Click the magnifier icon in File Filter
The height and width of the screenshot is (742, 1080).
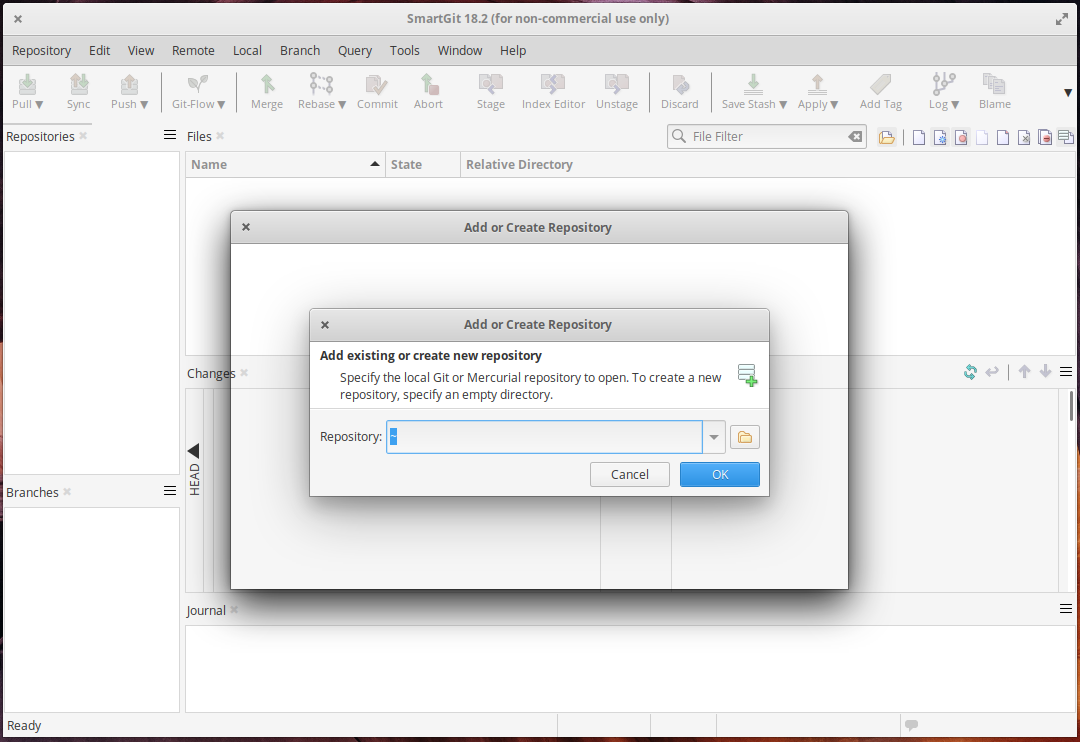click(x=678, y=136)
